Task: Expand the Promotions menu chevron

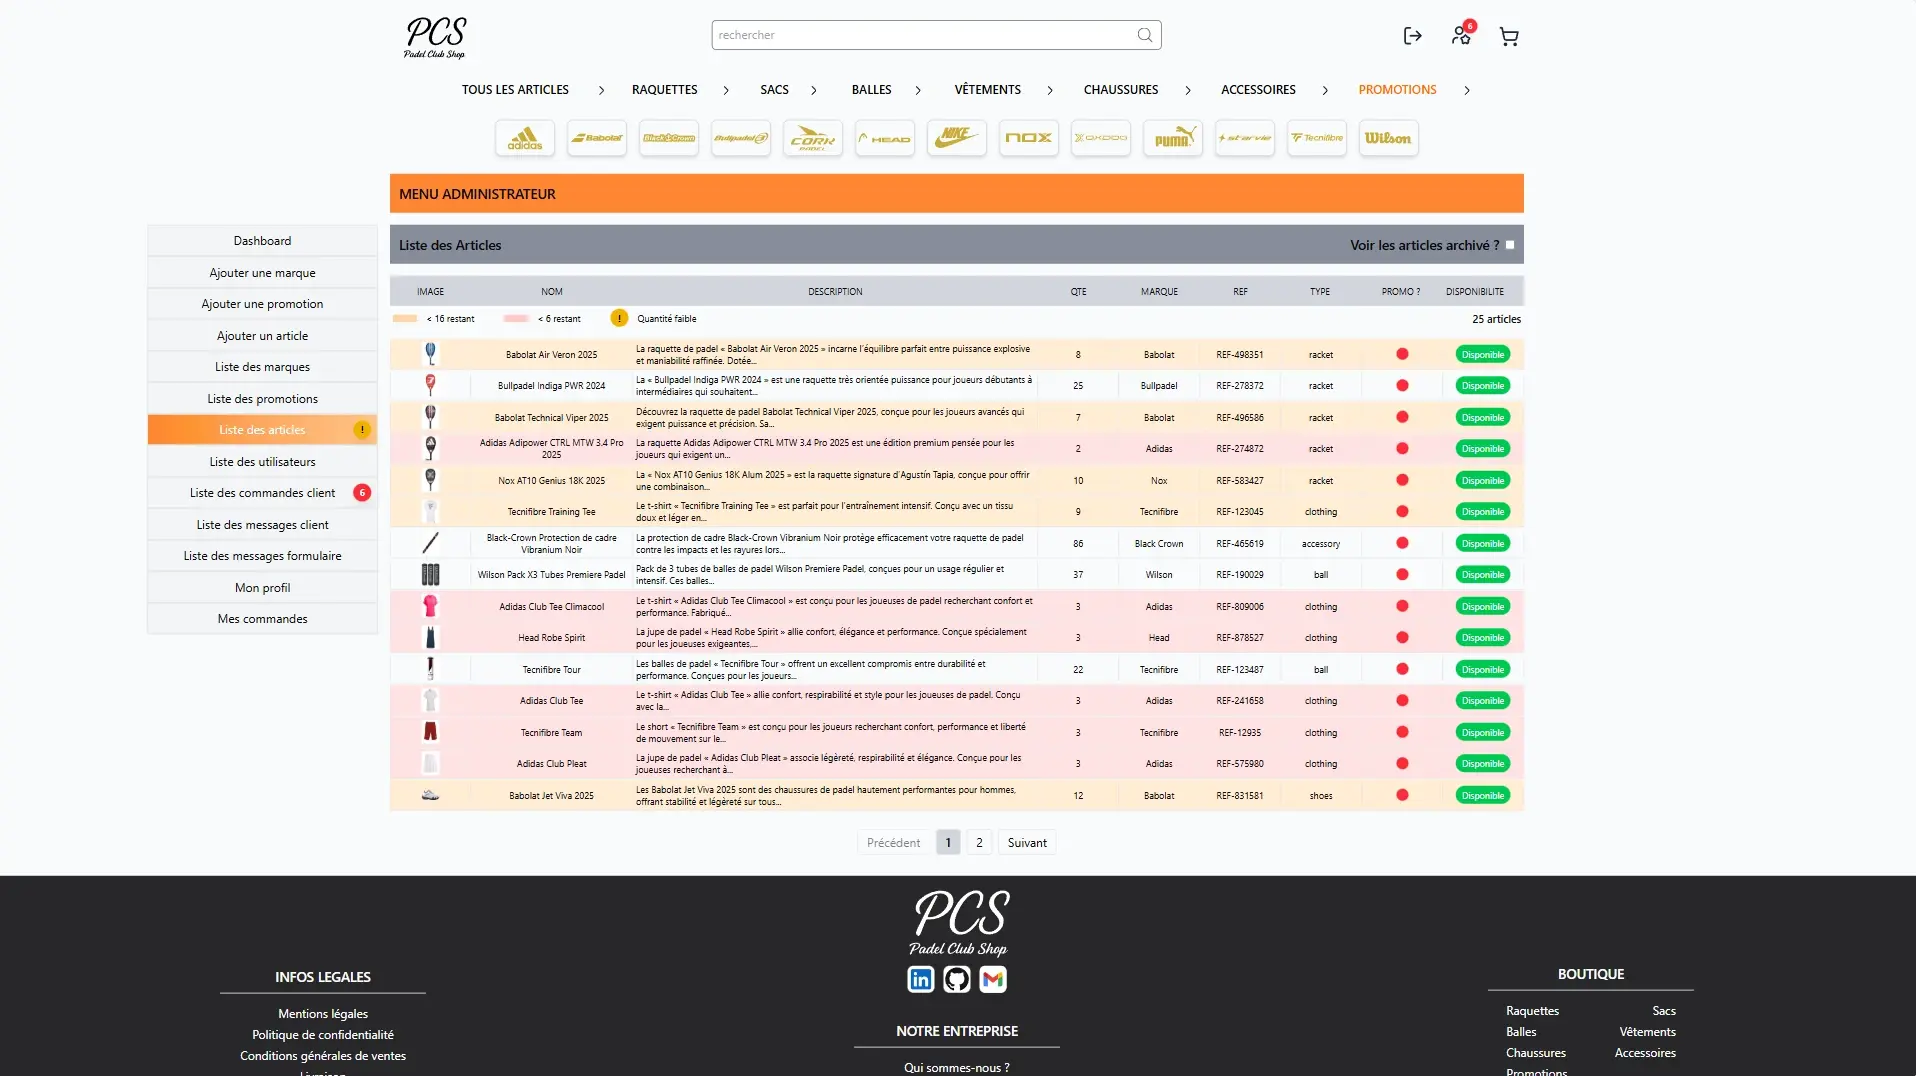Action: [x=1467, y=90]
